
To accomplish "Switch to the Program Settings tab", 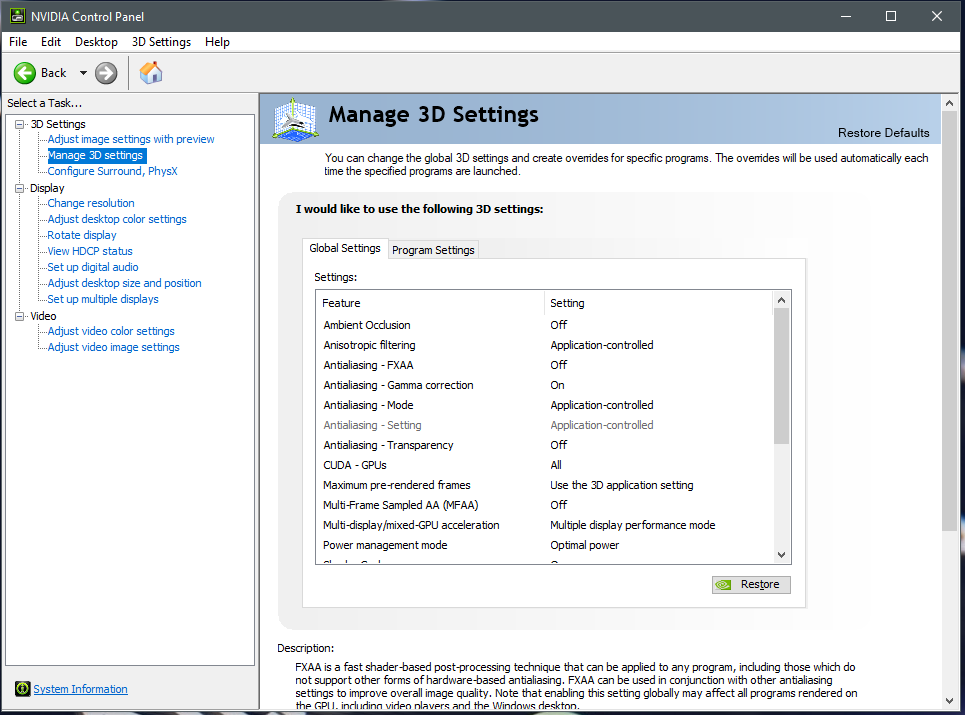I will [433, 250].
